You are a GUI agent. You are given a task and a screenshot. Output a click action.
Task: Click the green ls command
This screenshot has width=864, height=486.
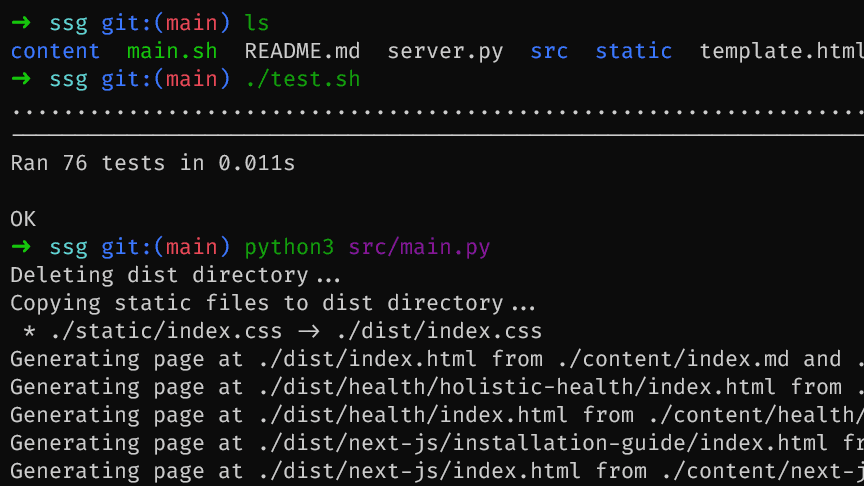pyautogui.click(x=257, y=22)
